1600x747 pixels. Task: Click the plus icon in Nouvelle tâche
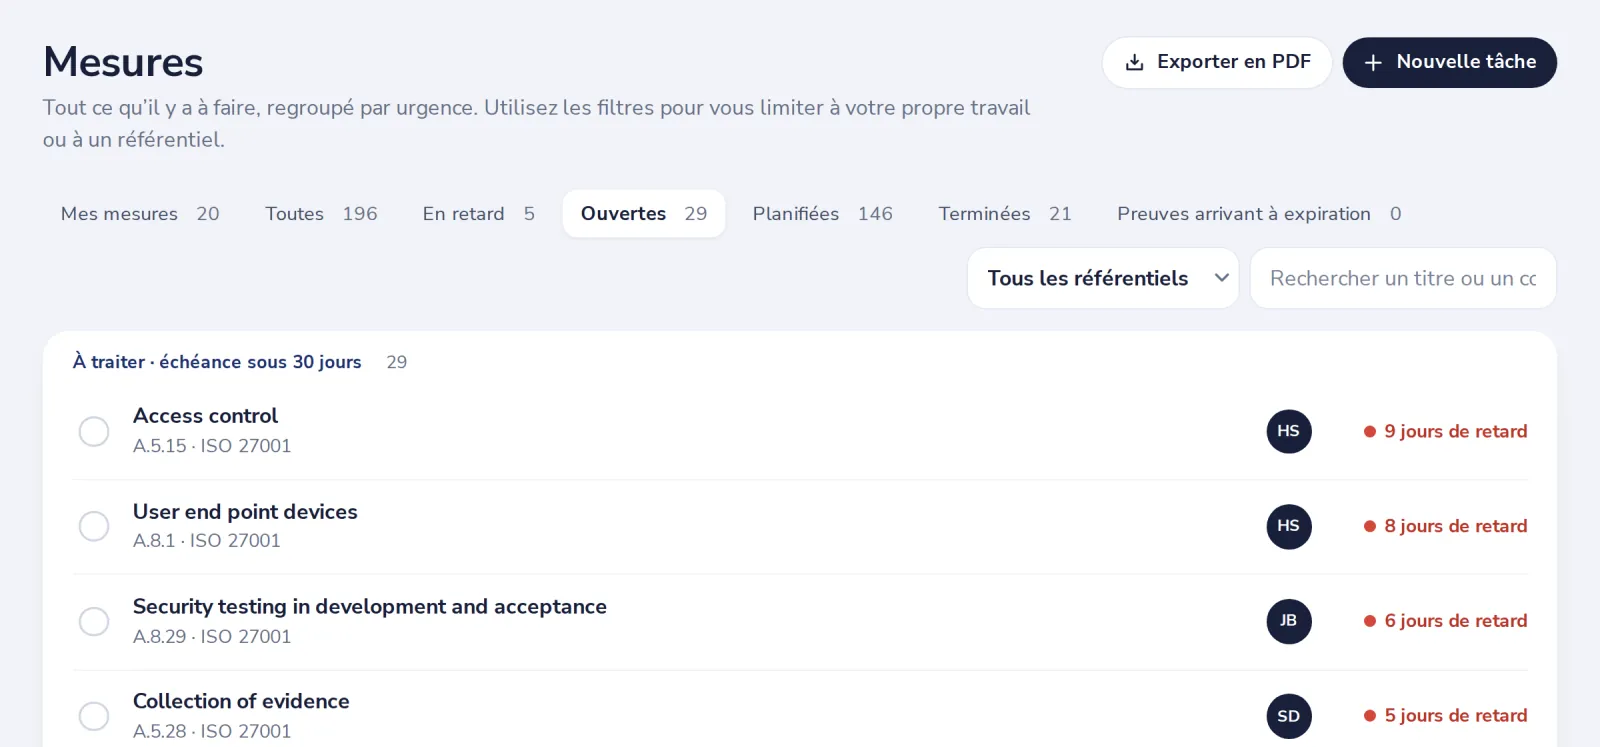click(1373, 62)
